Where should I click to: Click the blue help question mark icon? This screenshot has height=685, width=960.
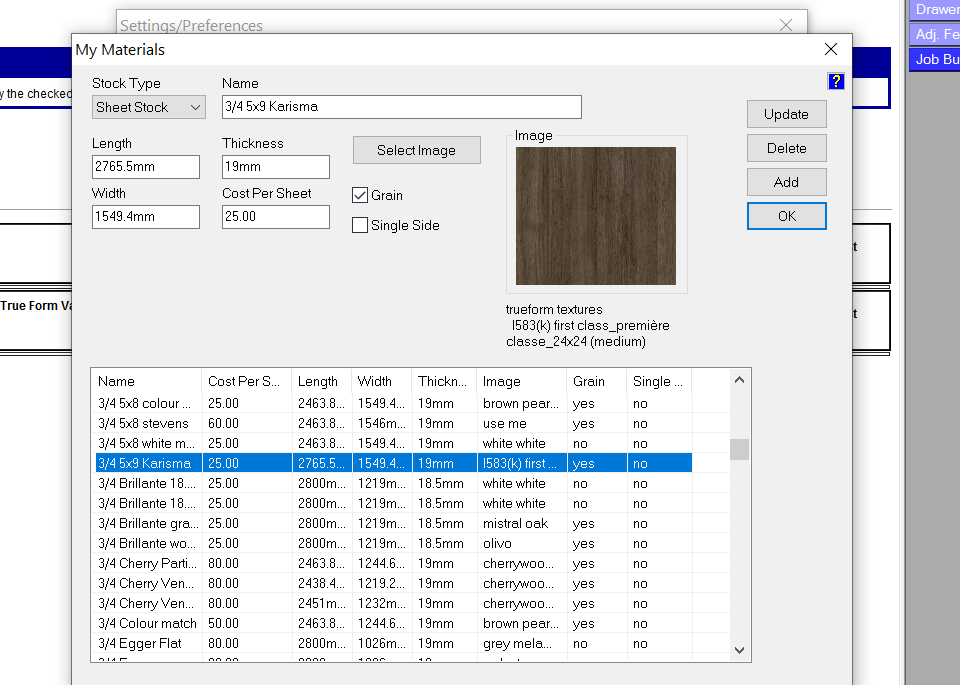(x=836, y=82)
